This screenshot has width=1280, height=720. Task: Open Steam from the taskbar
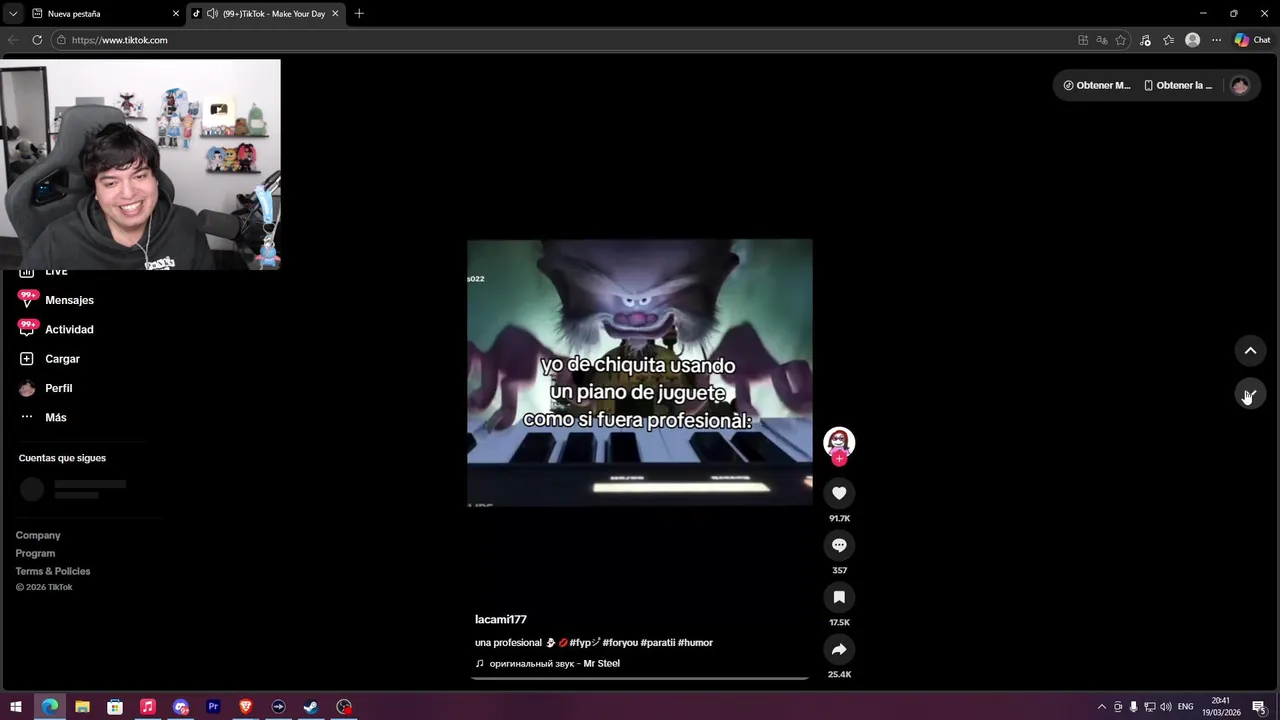[x=311, y=707]
